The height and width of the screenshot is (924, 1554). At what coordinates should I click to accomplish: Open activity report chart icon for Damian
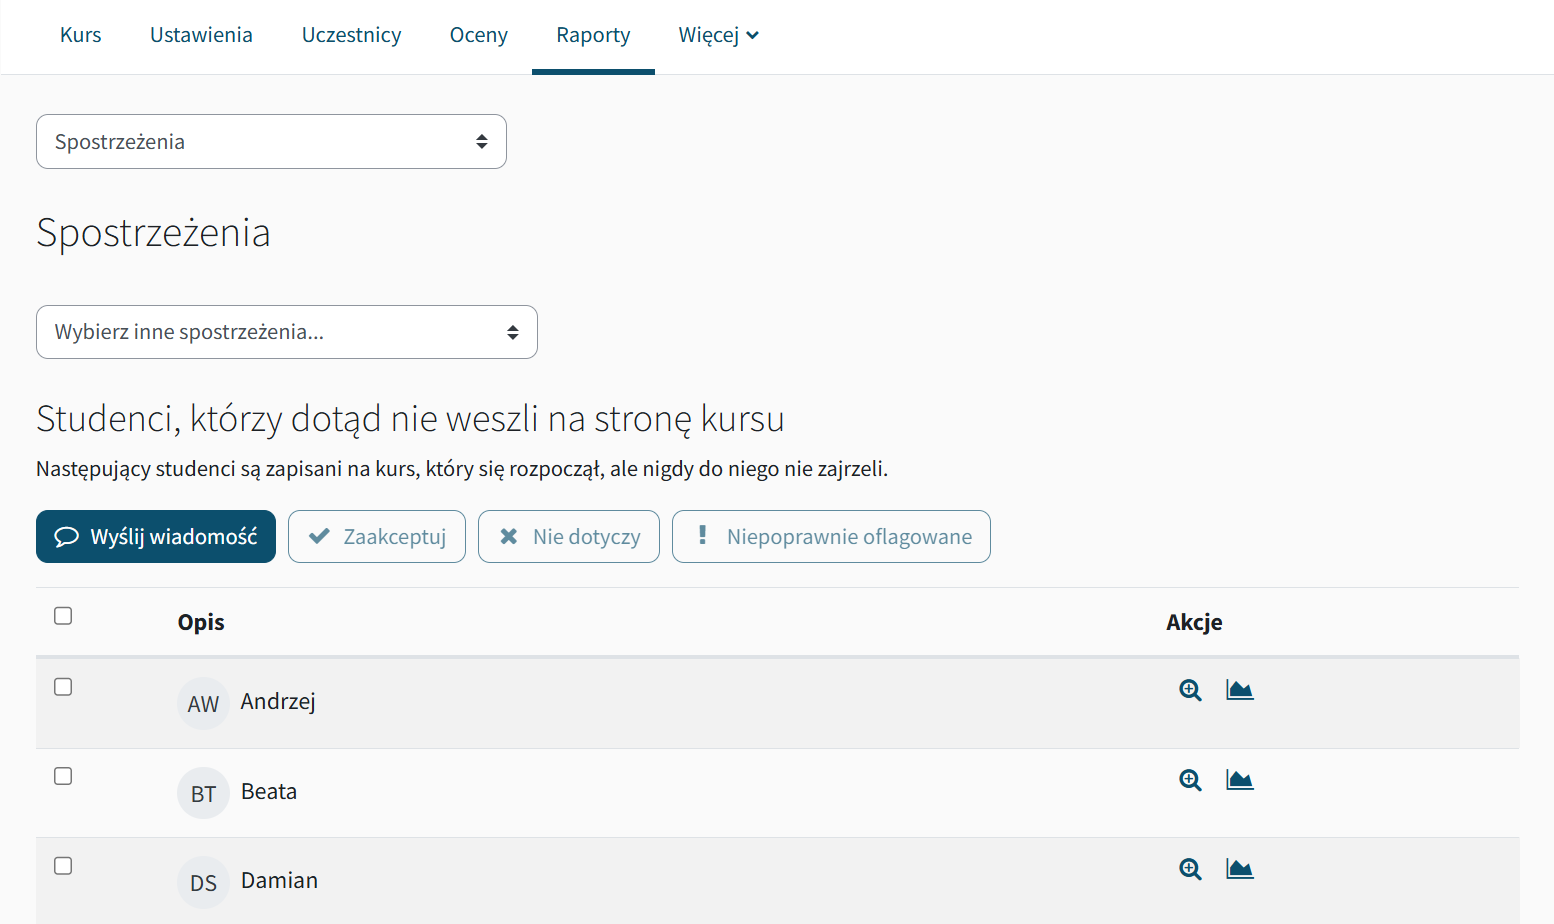(1240, 869)
